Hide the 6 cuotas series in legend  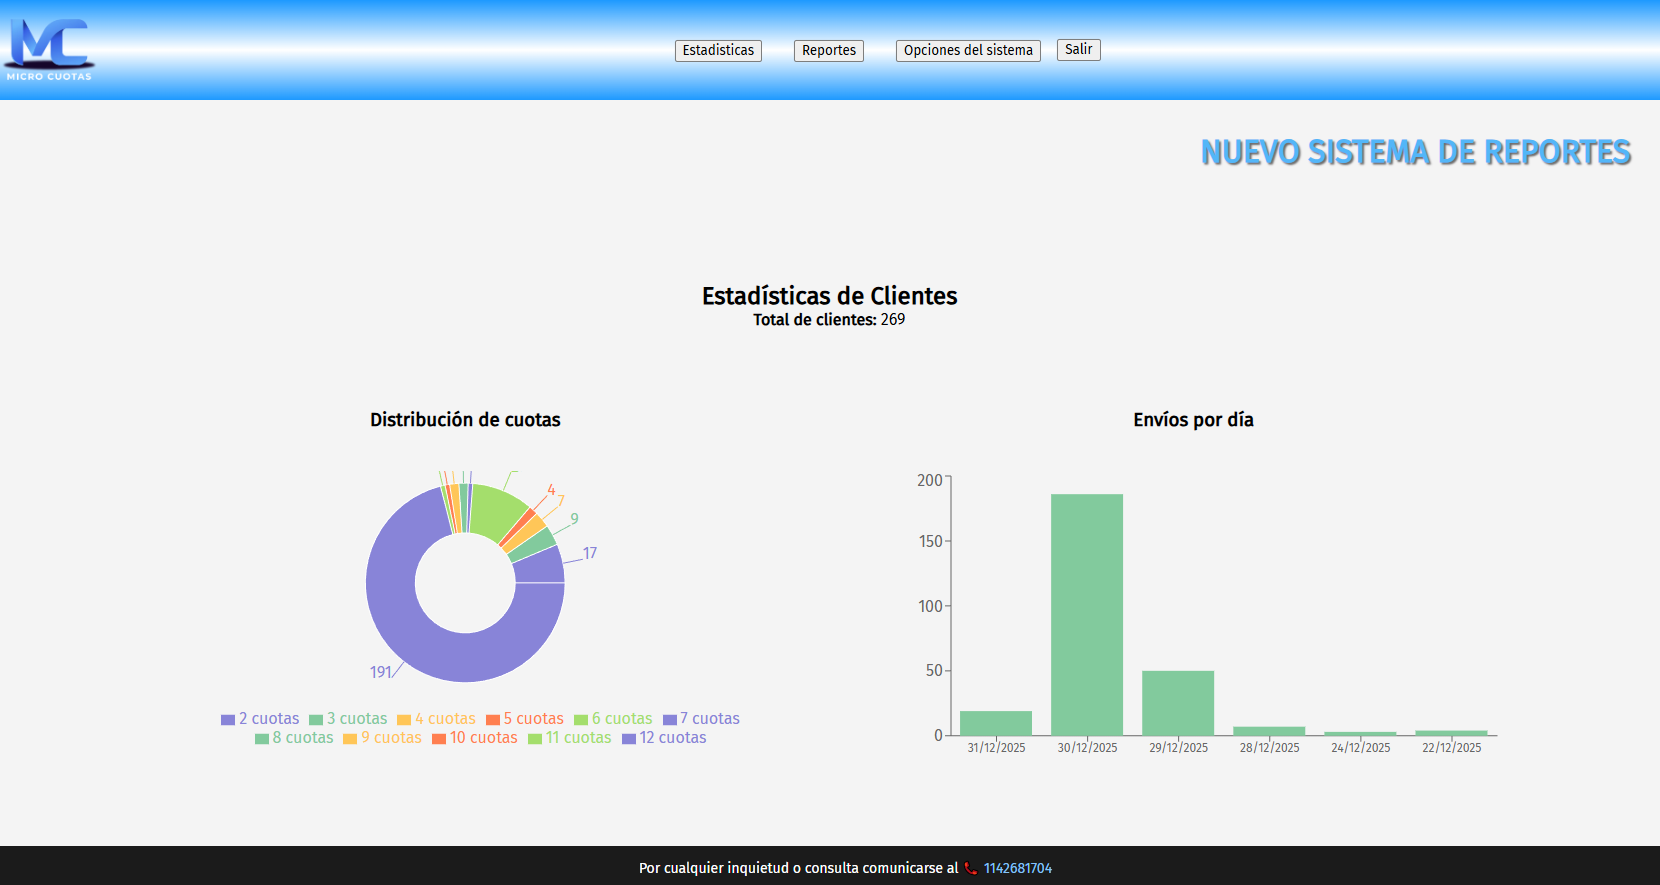coord(612,719)
